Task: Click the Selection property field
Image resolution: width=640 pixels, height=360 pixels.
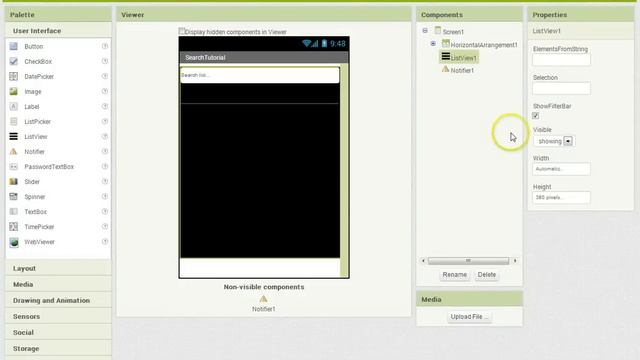Action: pos(561,89)
